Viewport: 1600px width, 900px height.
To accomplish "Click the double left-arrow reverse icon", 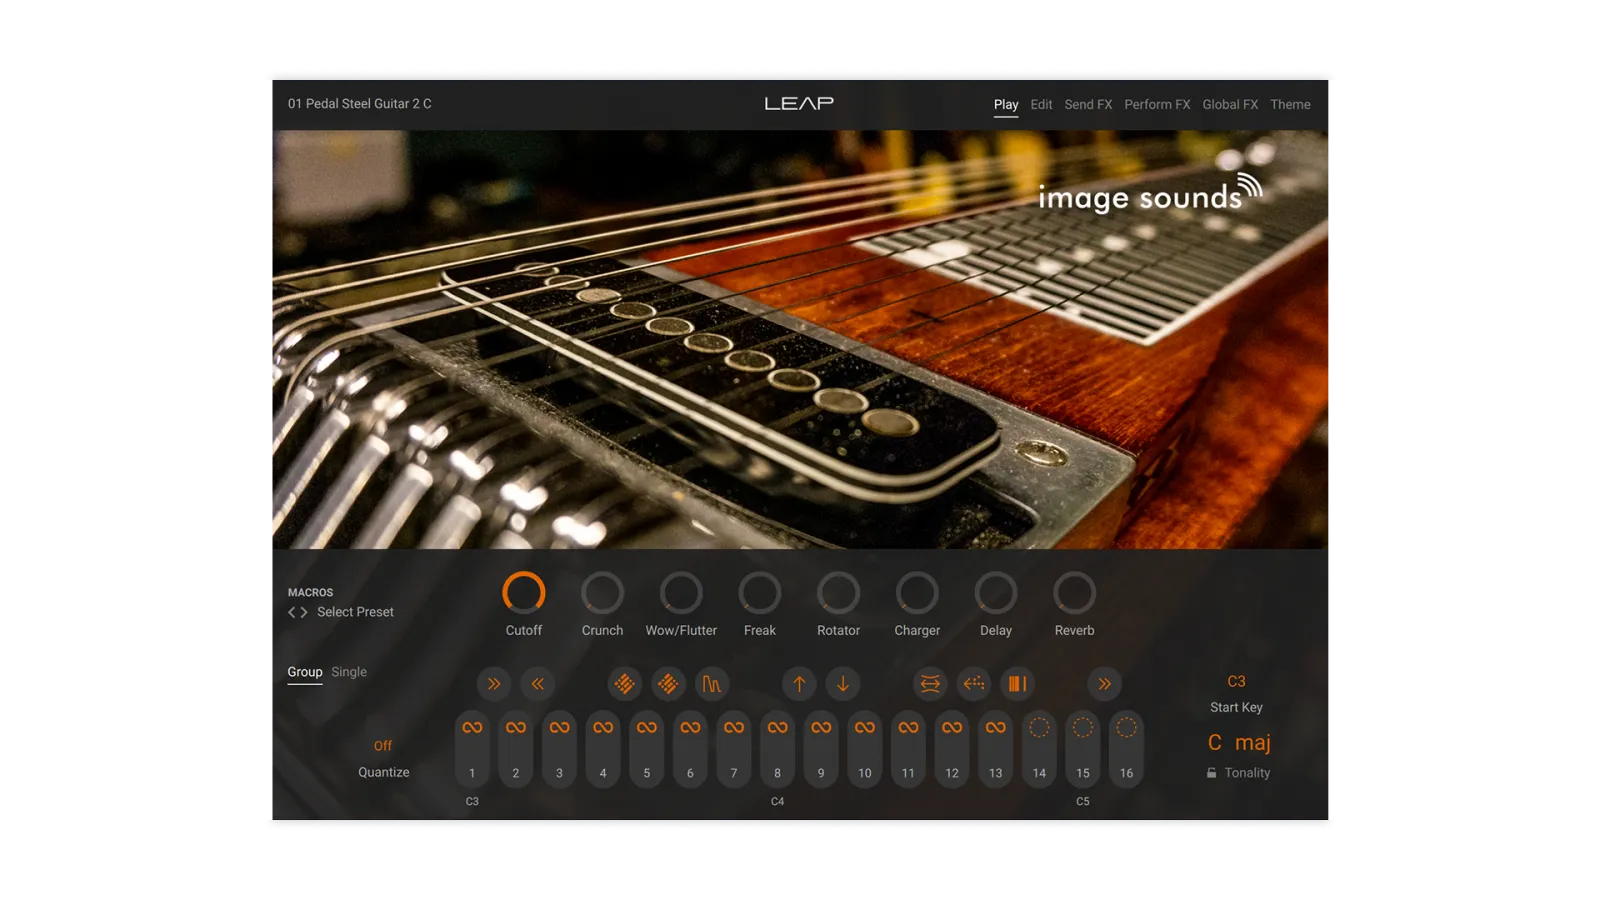I will click(x=538, y=684).
